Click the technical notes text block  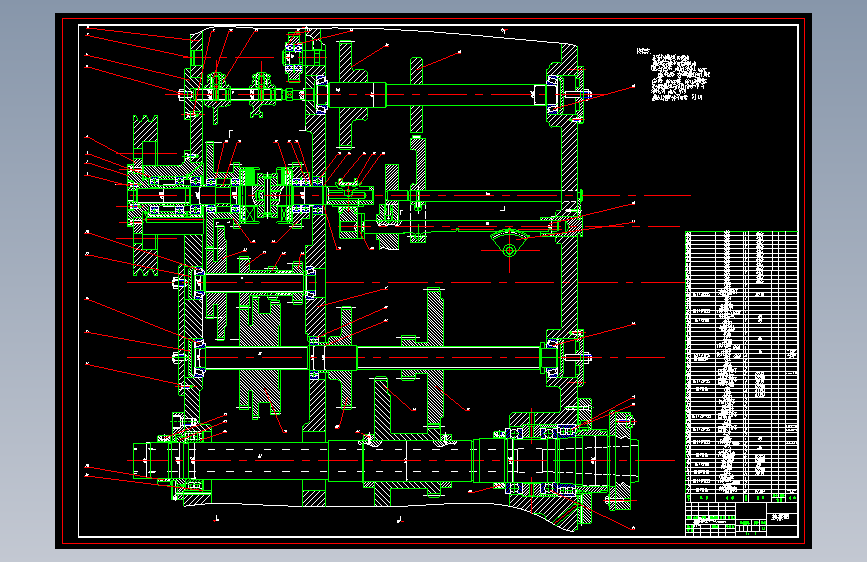pos(678,77)
